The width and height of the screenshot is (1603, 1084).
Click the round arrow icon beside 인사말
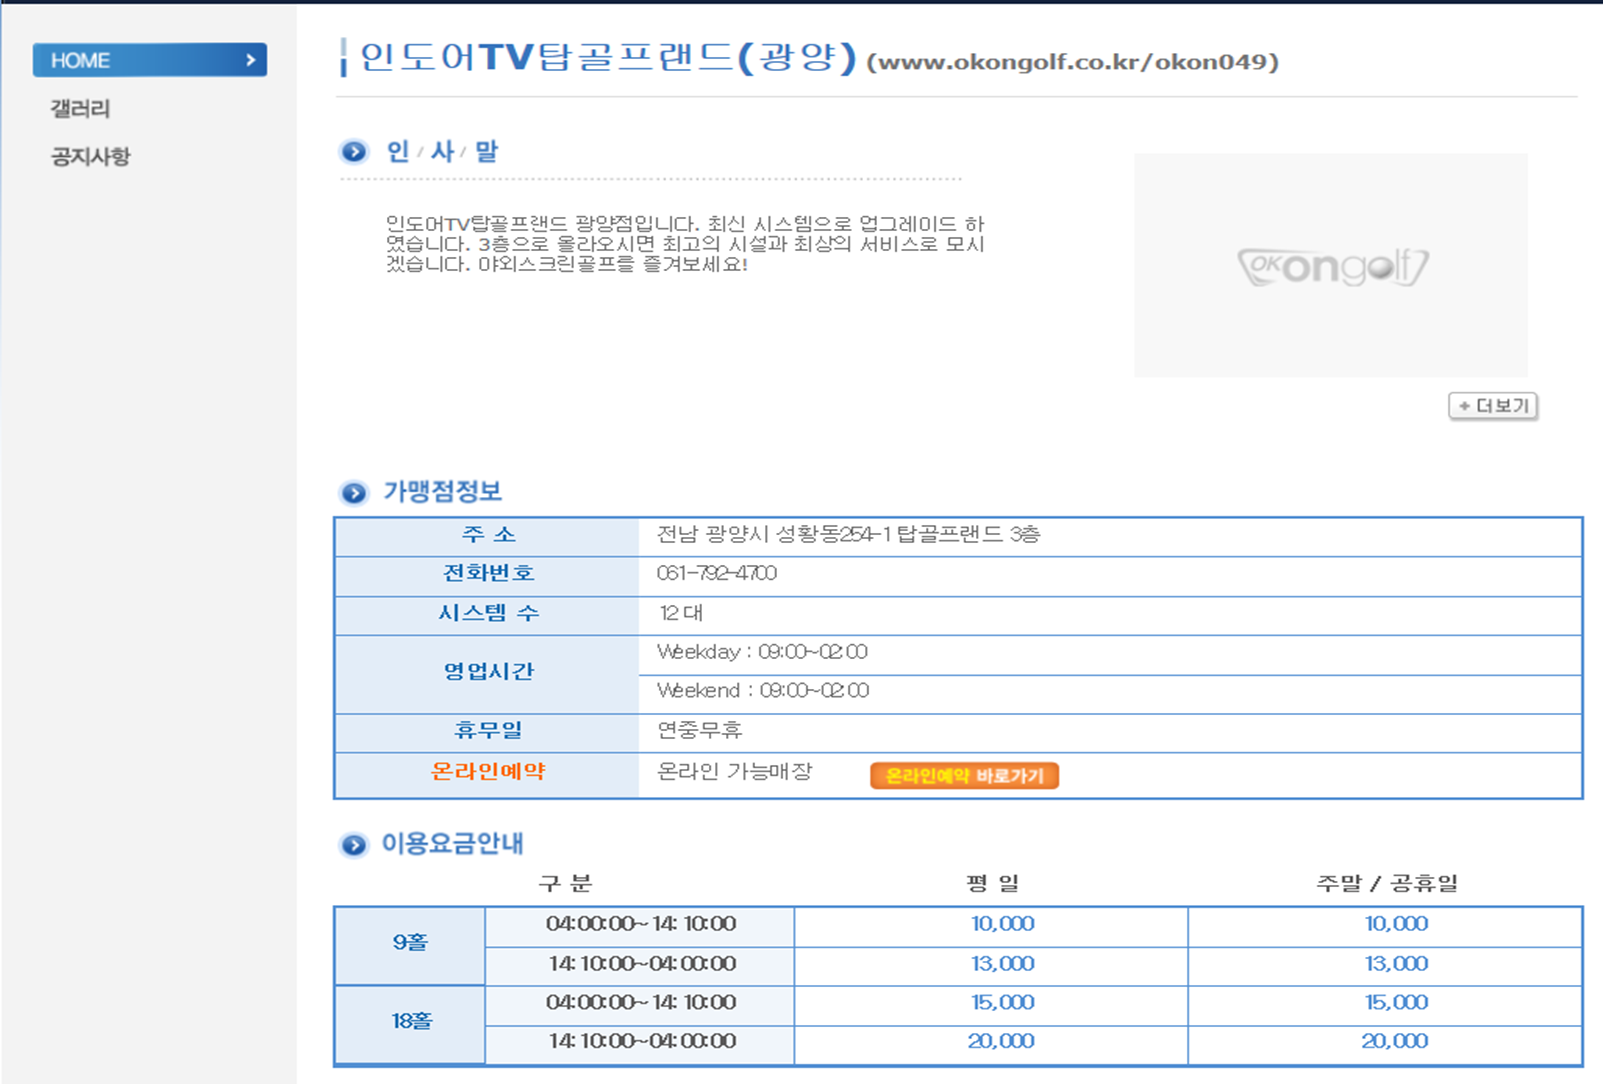pyautogui.click(x=354, y=152)
